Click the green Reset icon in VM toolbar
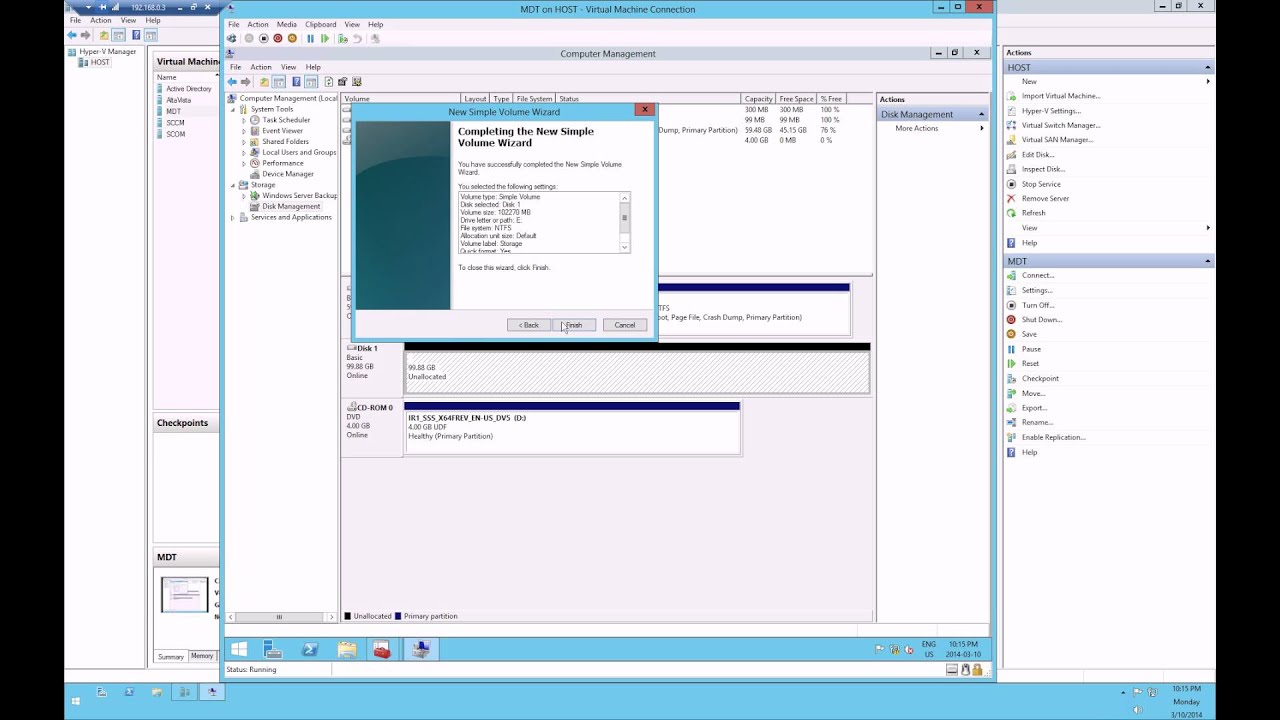The width and height of the screenshot is (1280, 720). tap(325, 38)
